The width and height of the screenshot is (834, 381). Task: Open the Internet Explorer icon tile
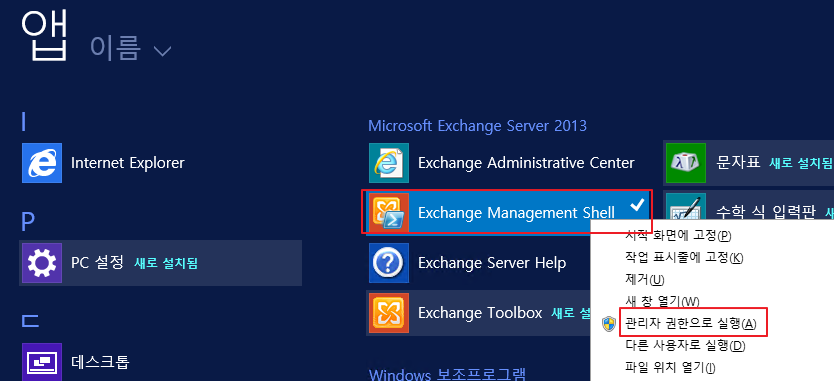point(41,163)
